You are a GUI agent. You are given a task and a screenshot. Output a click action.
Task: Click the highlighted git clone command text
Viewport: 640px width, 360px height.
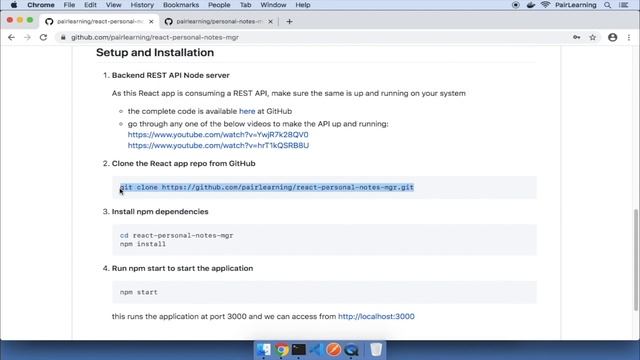point(267,187)
